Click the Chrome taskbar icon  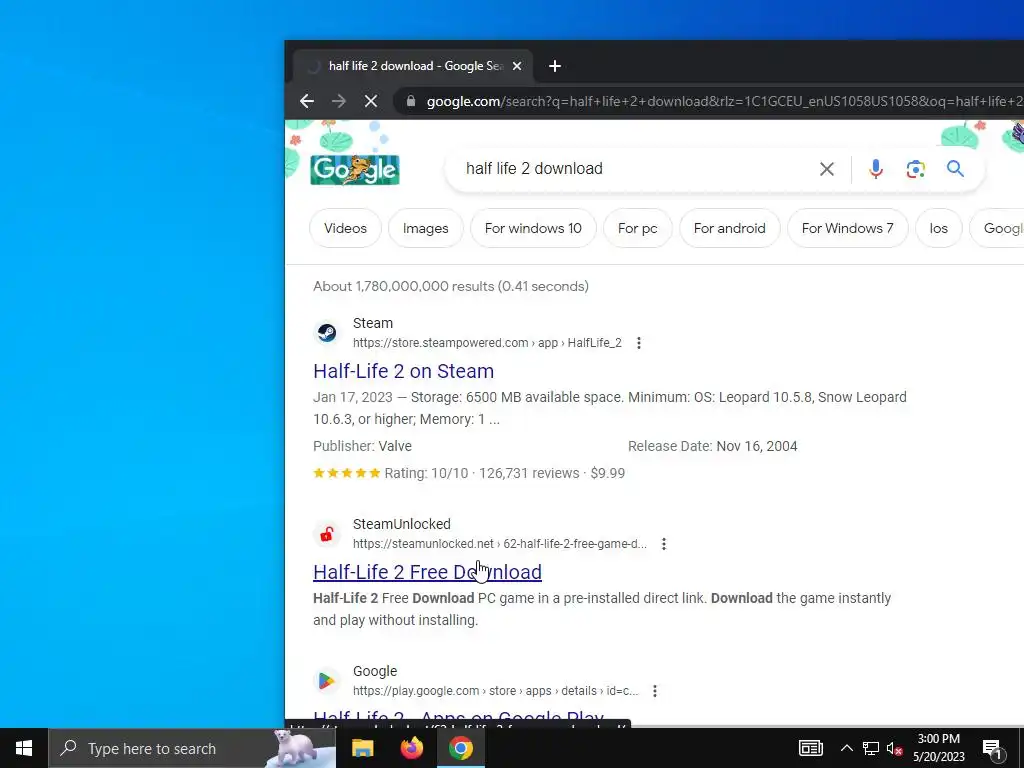460,748
